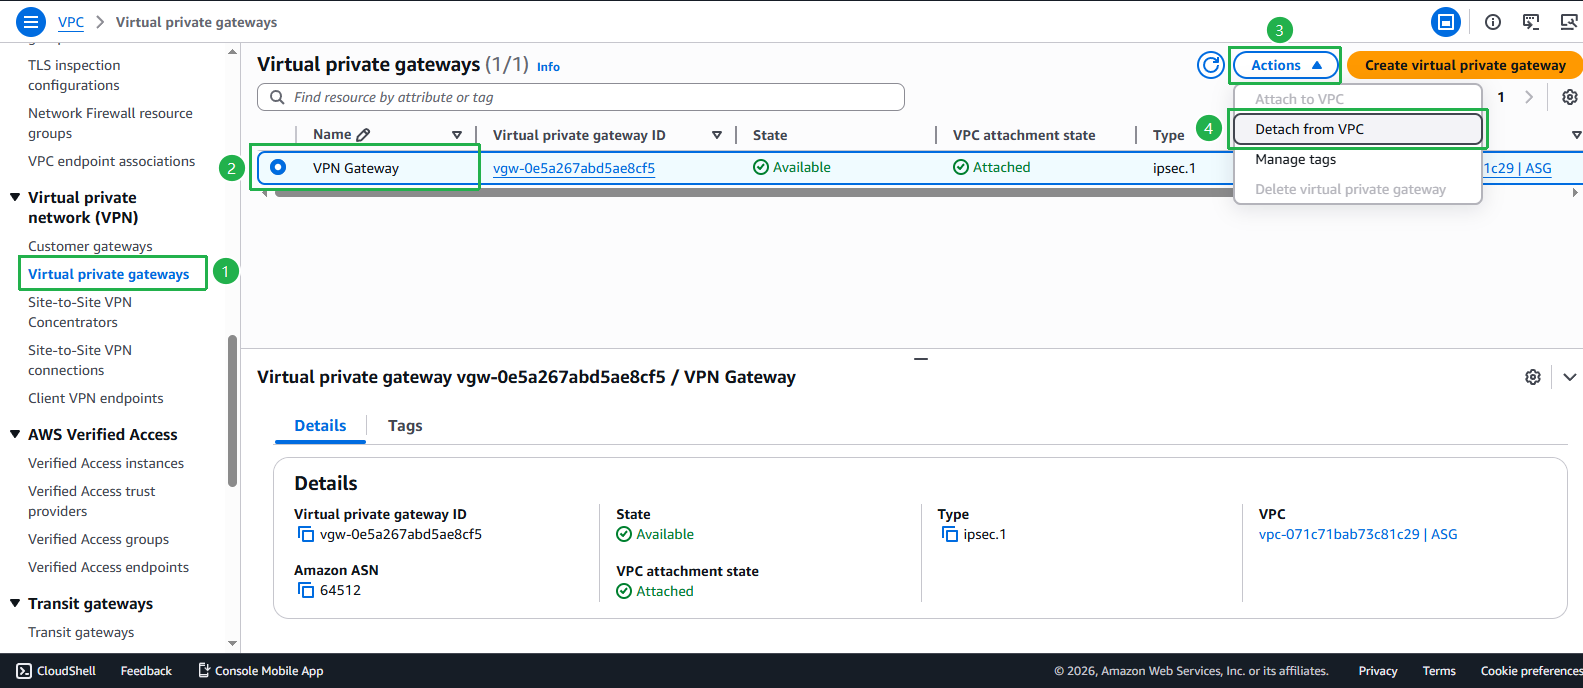Click the refresh table icon
Image resolution: width=1583 pixels, height=688 pixels.
click(x=1211, y=65)
